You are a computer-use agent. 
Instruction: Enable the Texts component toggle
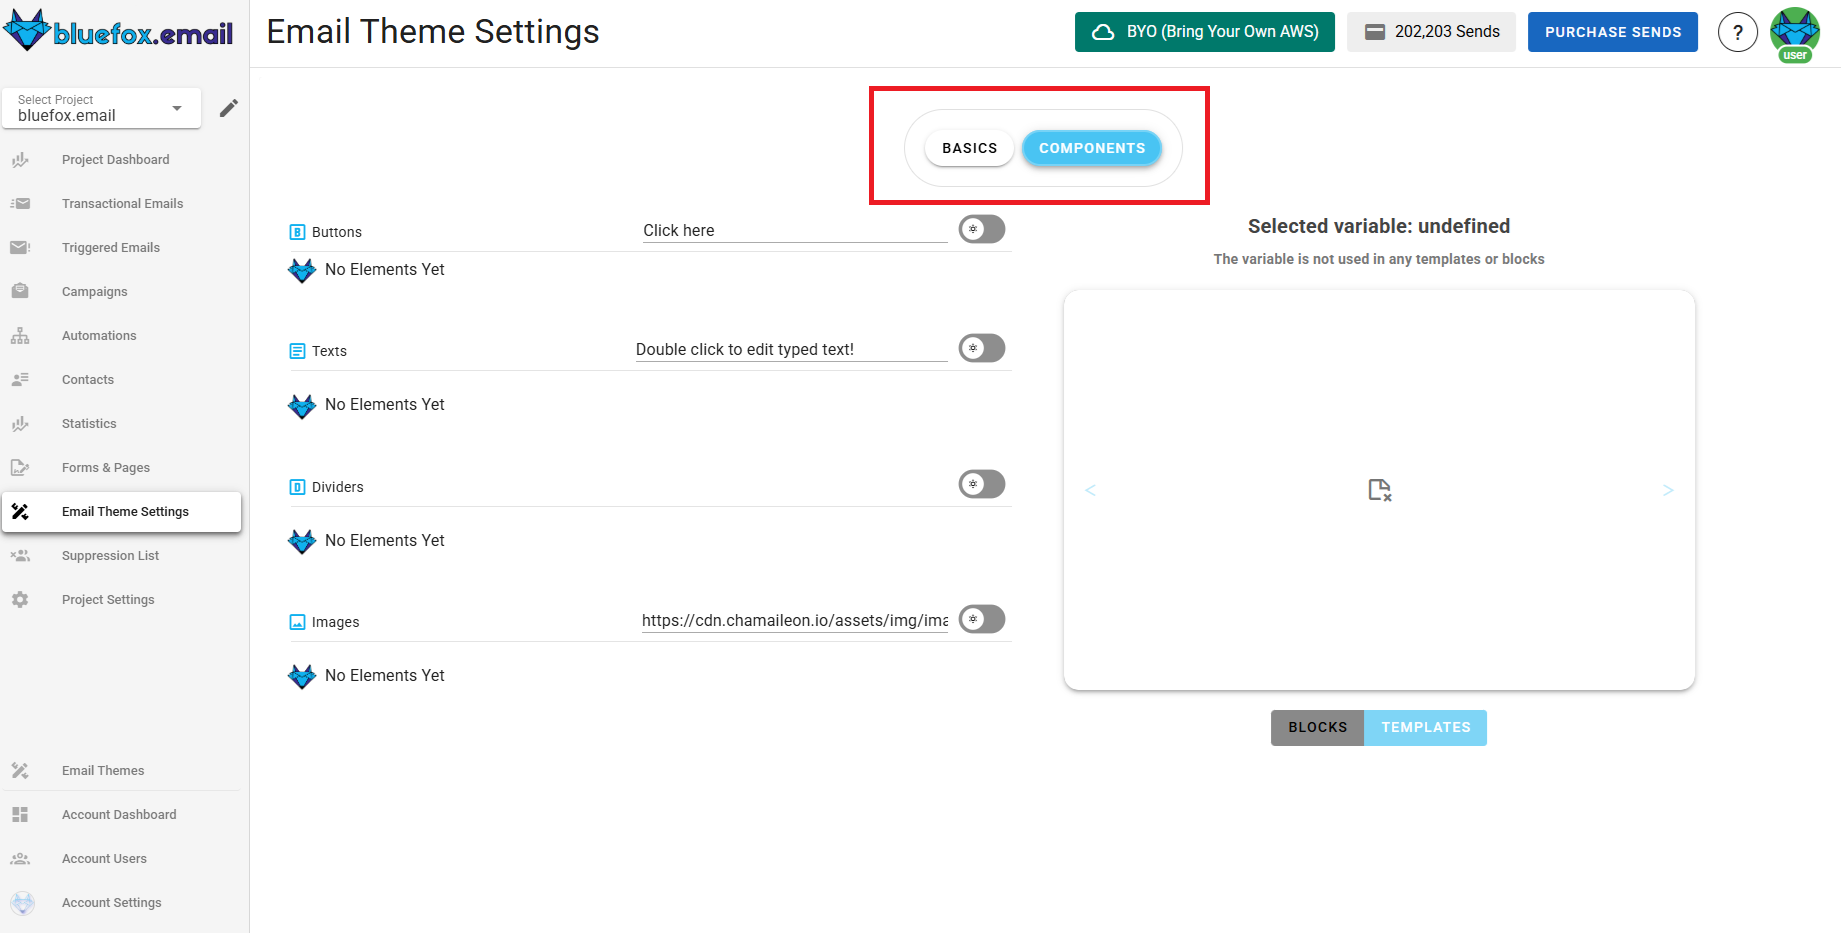[981, 348]
